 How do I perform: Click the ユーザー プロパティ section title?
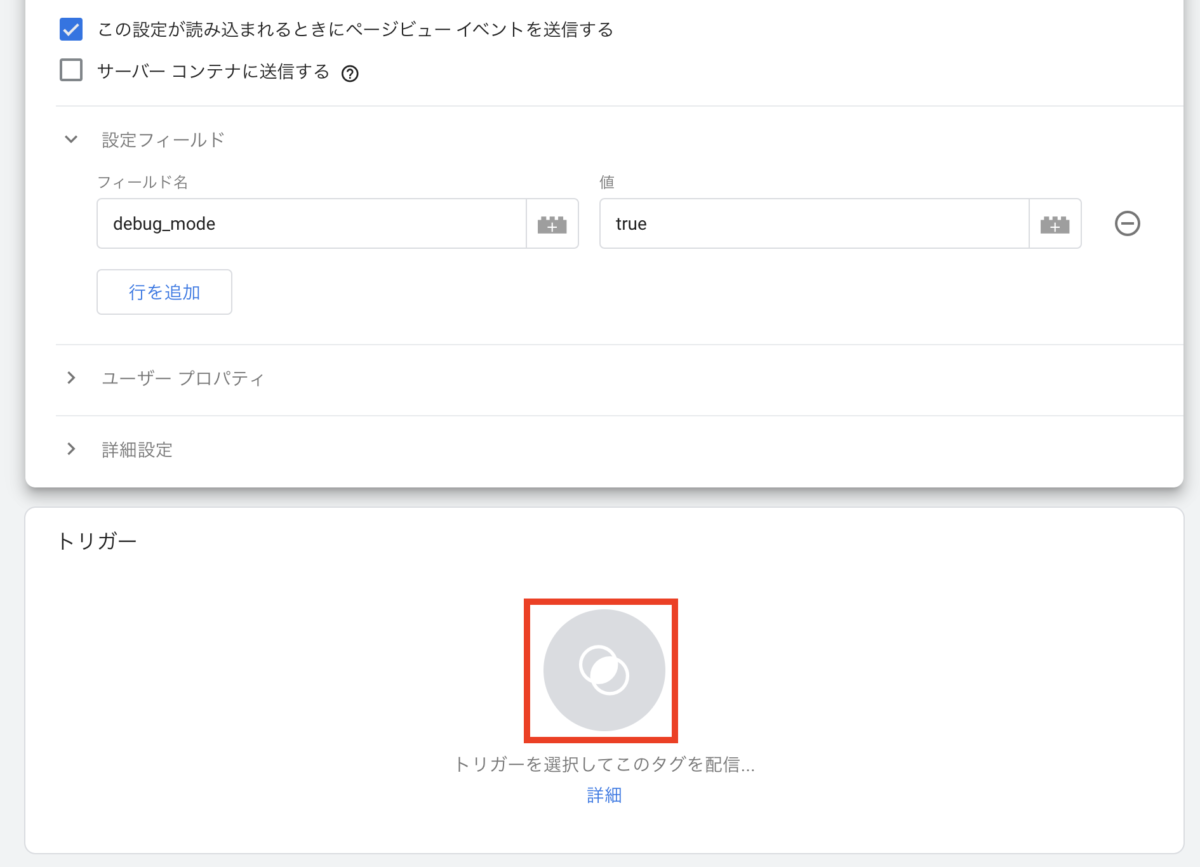tap(183, 379)
